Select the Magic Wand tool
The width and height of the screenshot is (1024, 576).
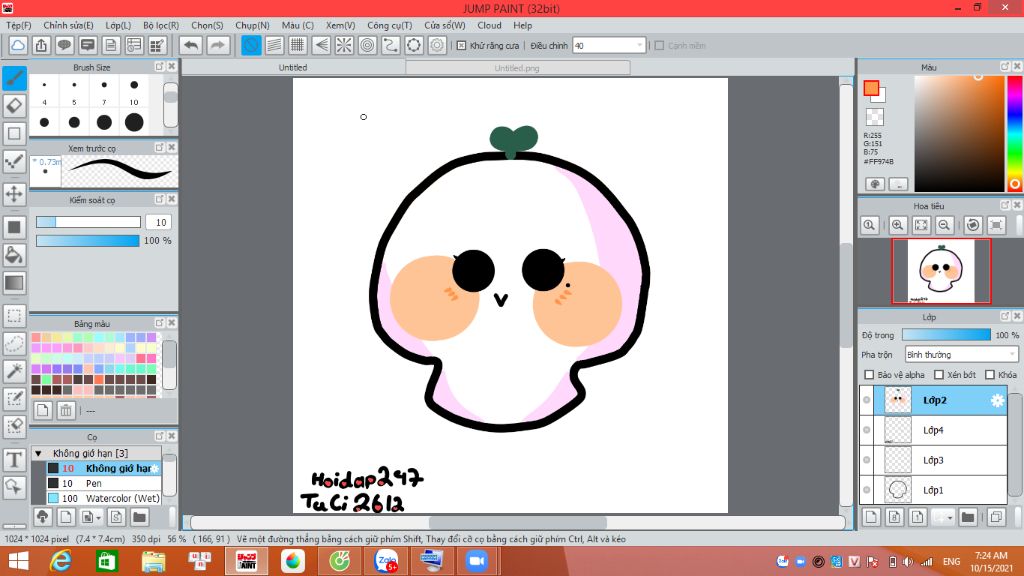pyautogui.click(x=14, y=371)
